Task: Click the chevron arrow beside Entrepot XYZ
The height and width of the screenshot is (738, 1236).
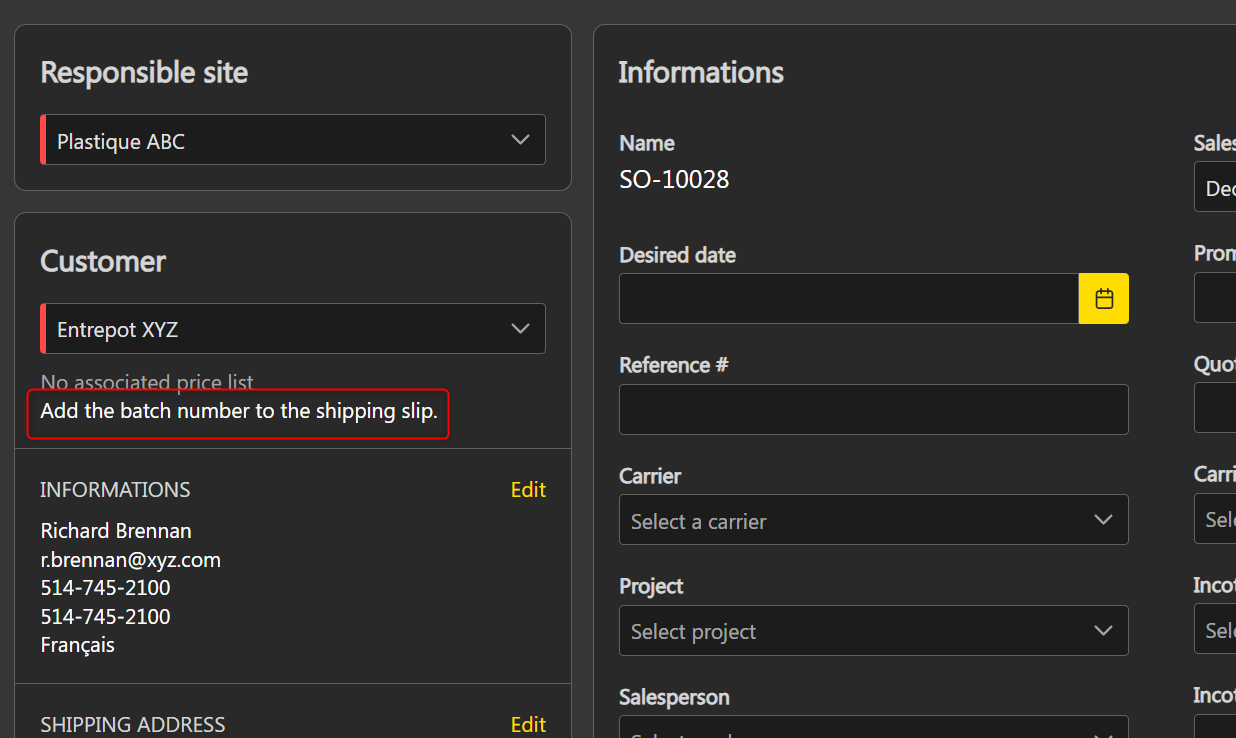Action: point(520,329)
